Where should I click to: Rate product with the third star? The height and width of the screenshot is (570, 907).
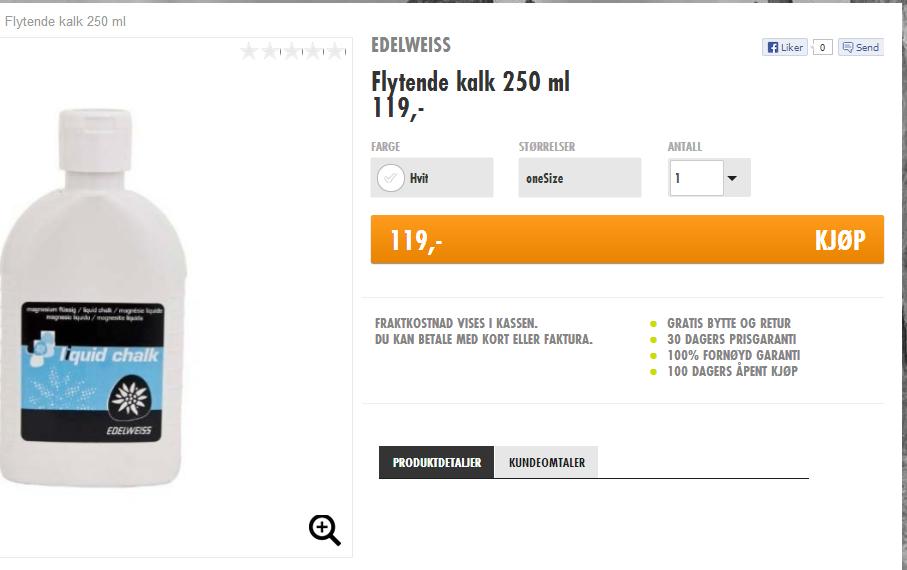[x=292, y=52]
